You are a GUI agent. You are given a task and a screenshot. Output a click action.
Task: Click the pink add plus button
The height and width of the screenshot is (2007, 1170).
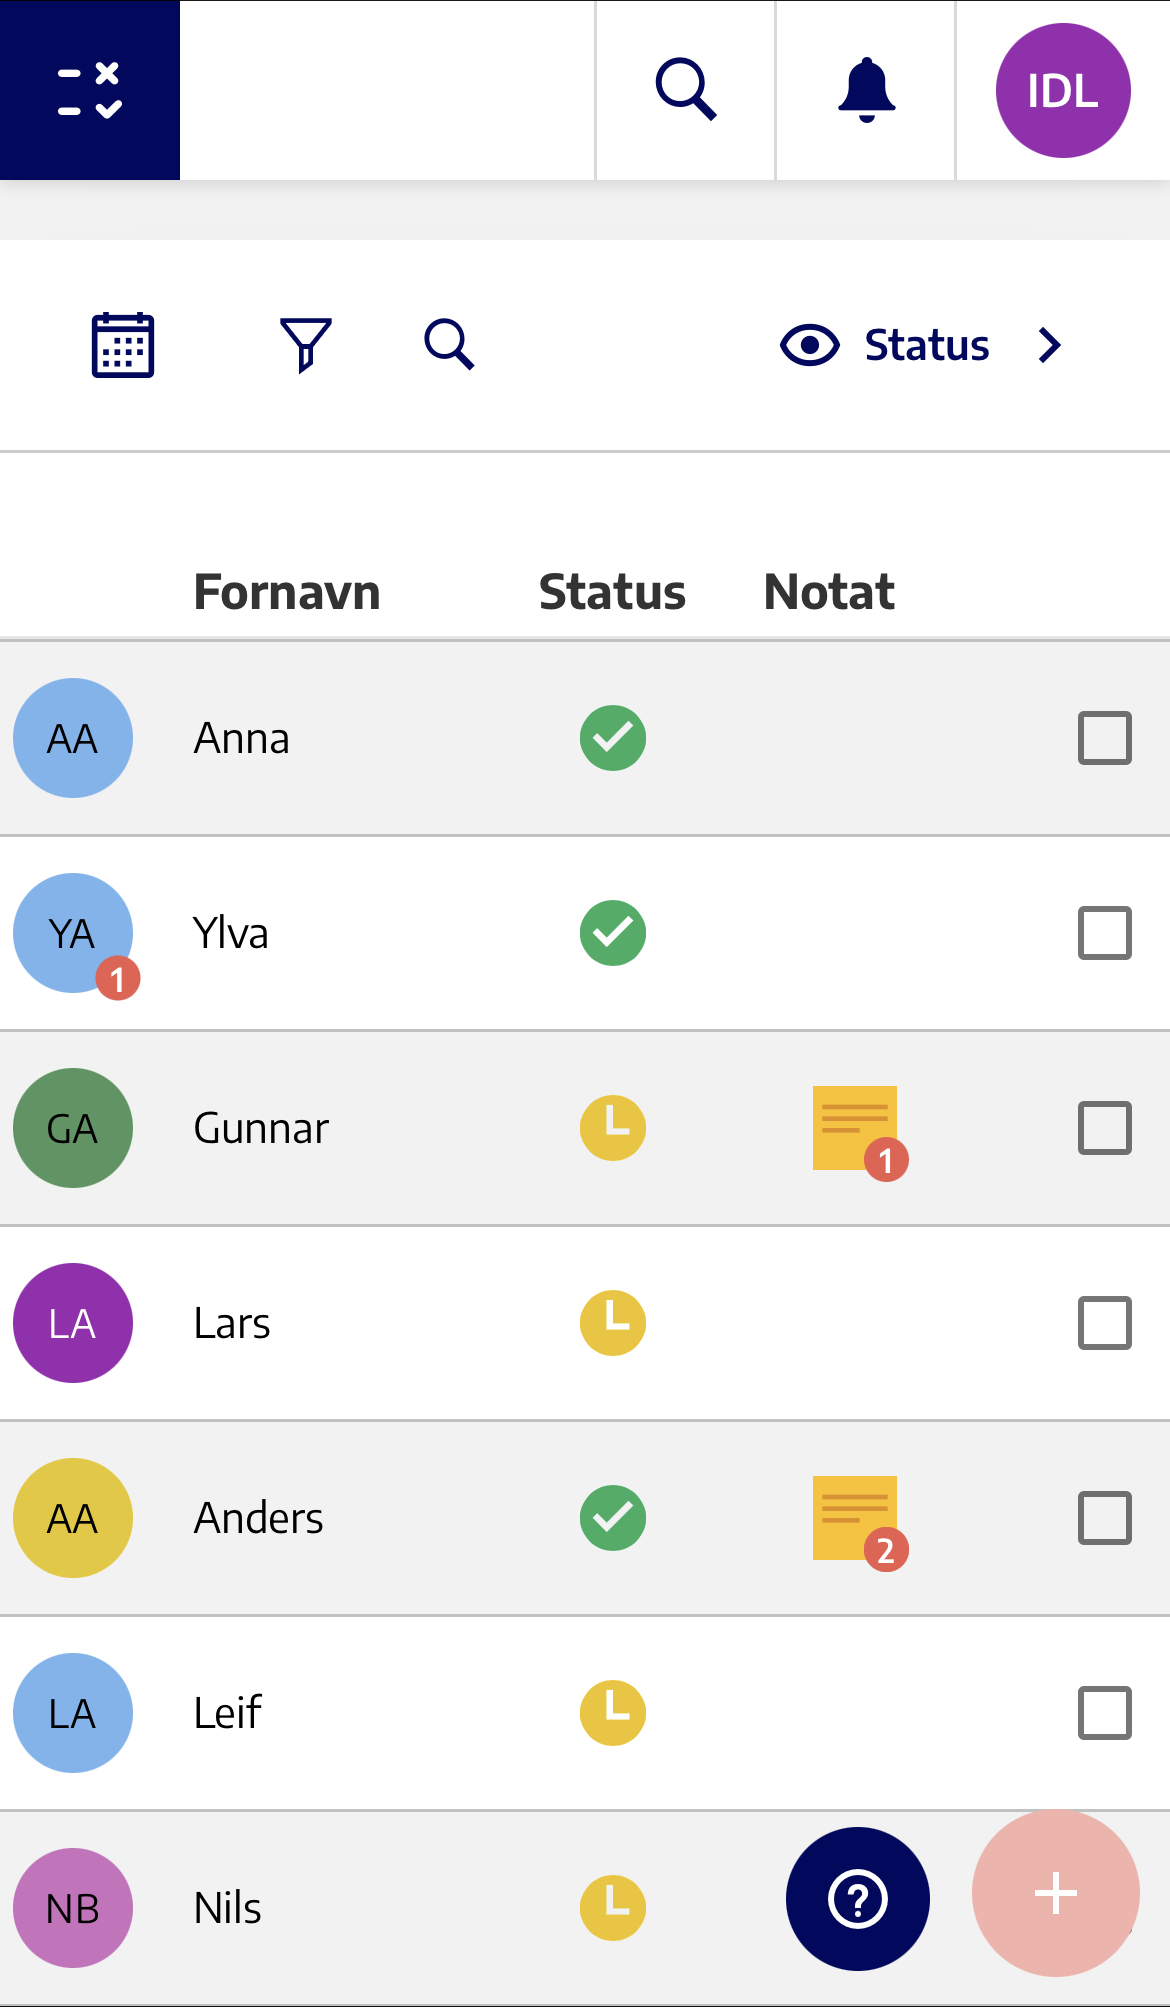tap(1056, 1893)
